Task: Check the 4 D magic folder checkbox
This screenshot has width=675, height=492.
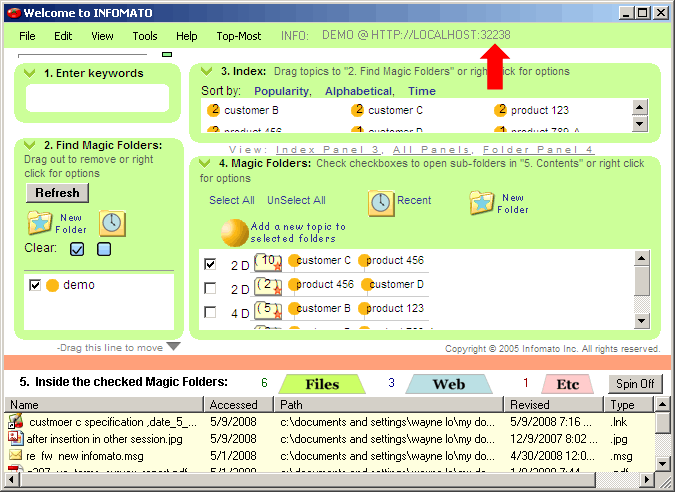Action: (210, 312)
